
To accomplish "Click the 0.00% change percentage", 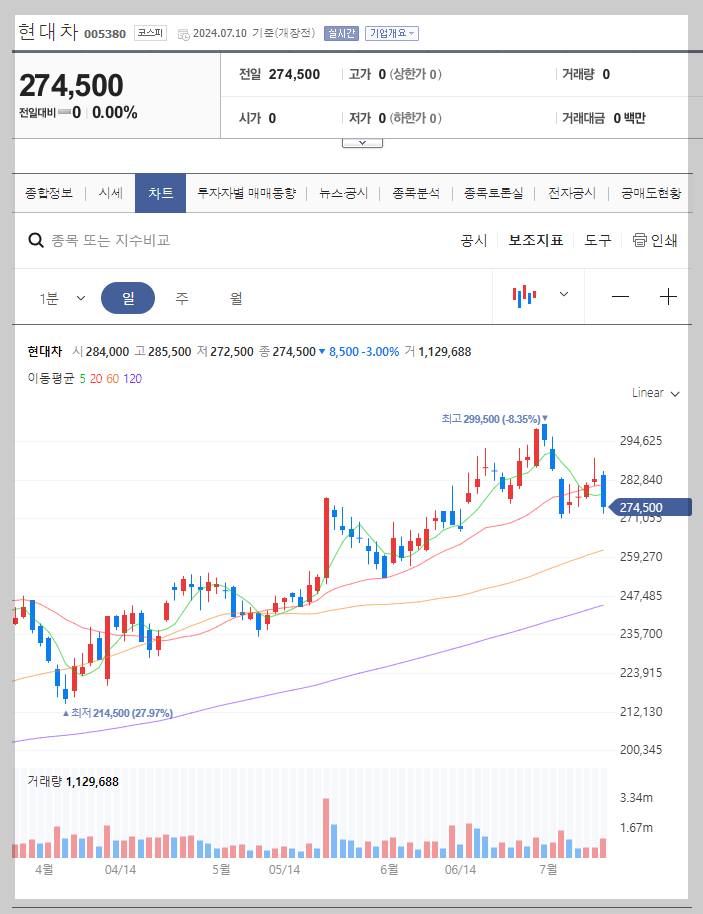I will click(115, 113).
